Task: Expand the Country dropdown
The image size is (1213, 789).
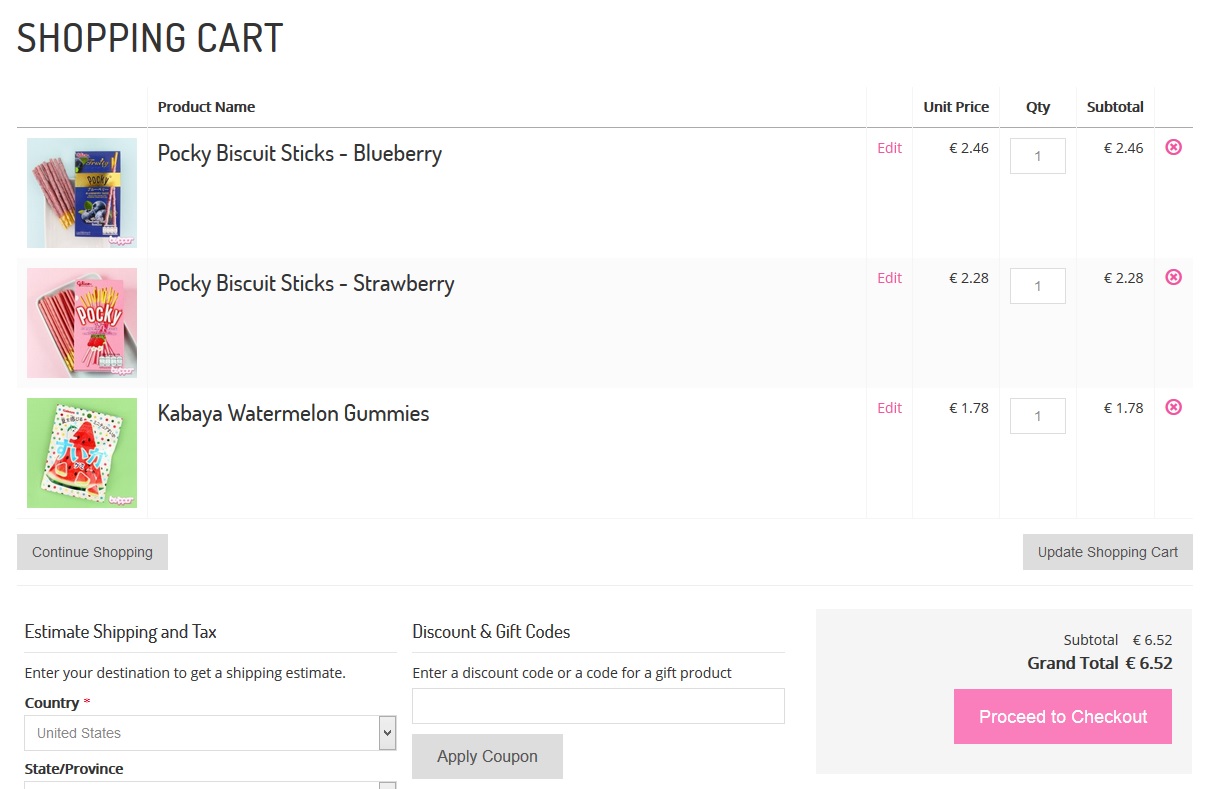Action: [210, 733]
